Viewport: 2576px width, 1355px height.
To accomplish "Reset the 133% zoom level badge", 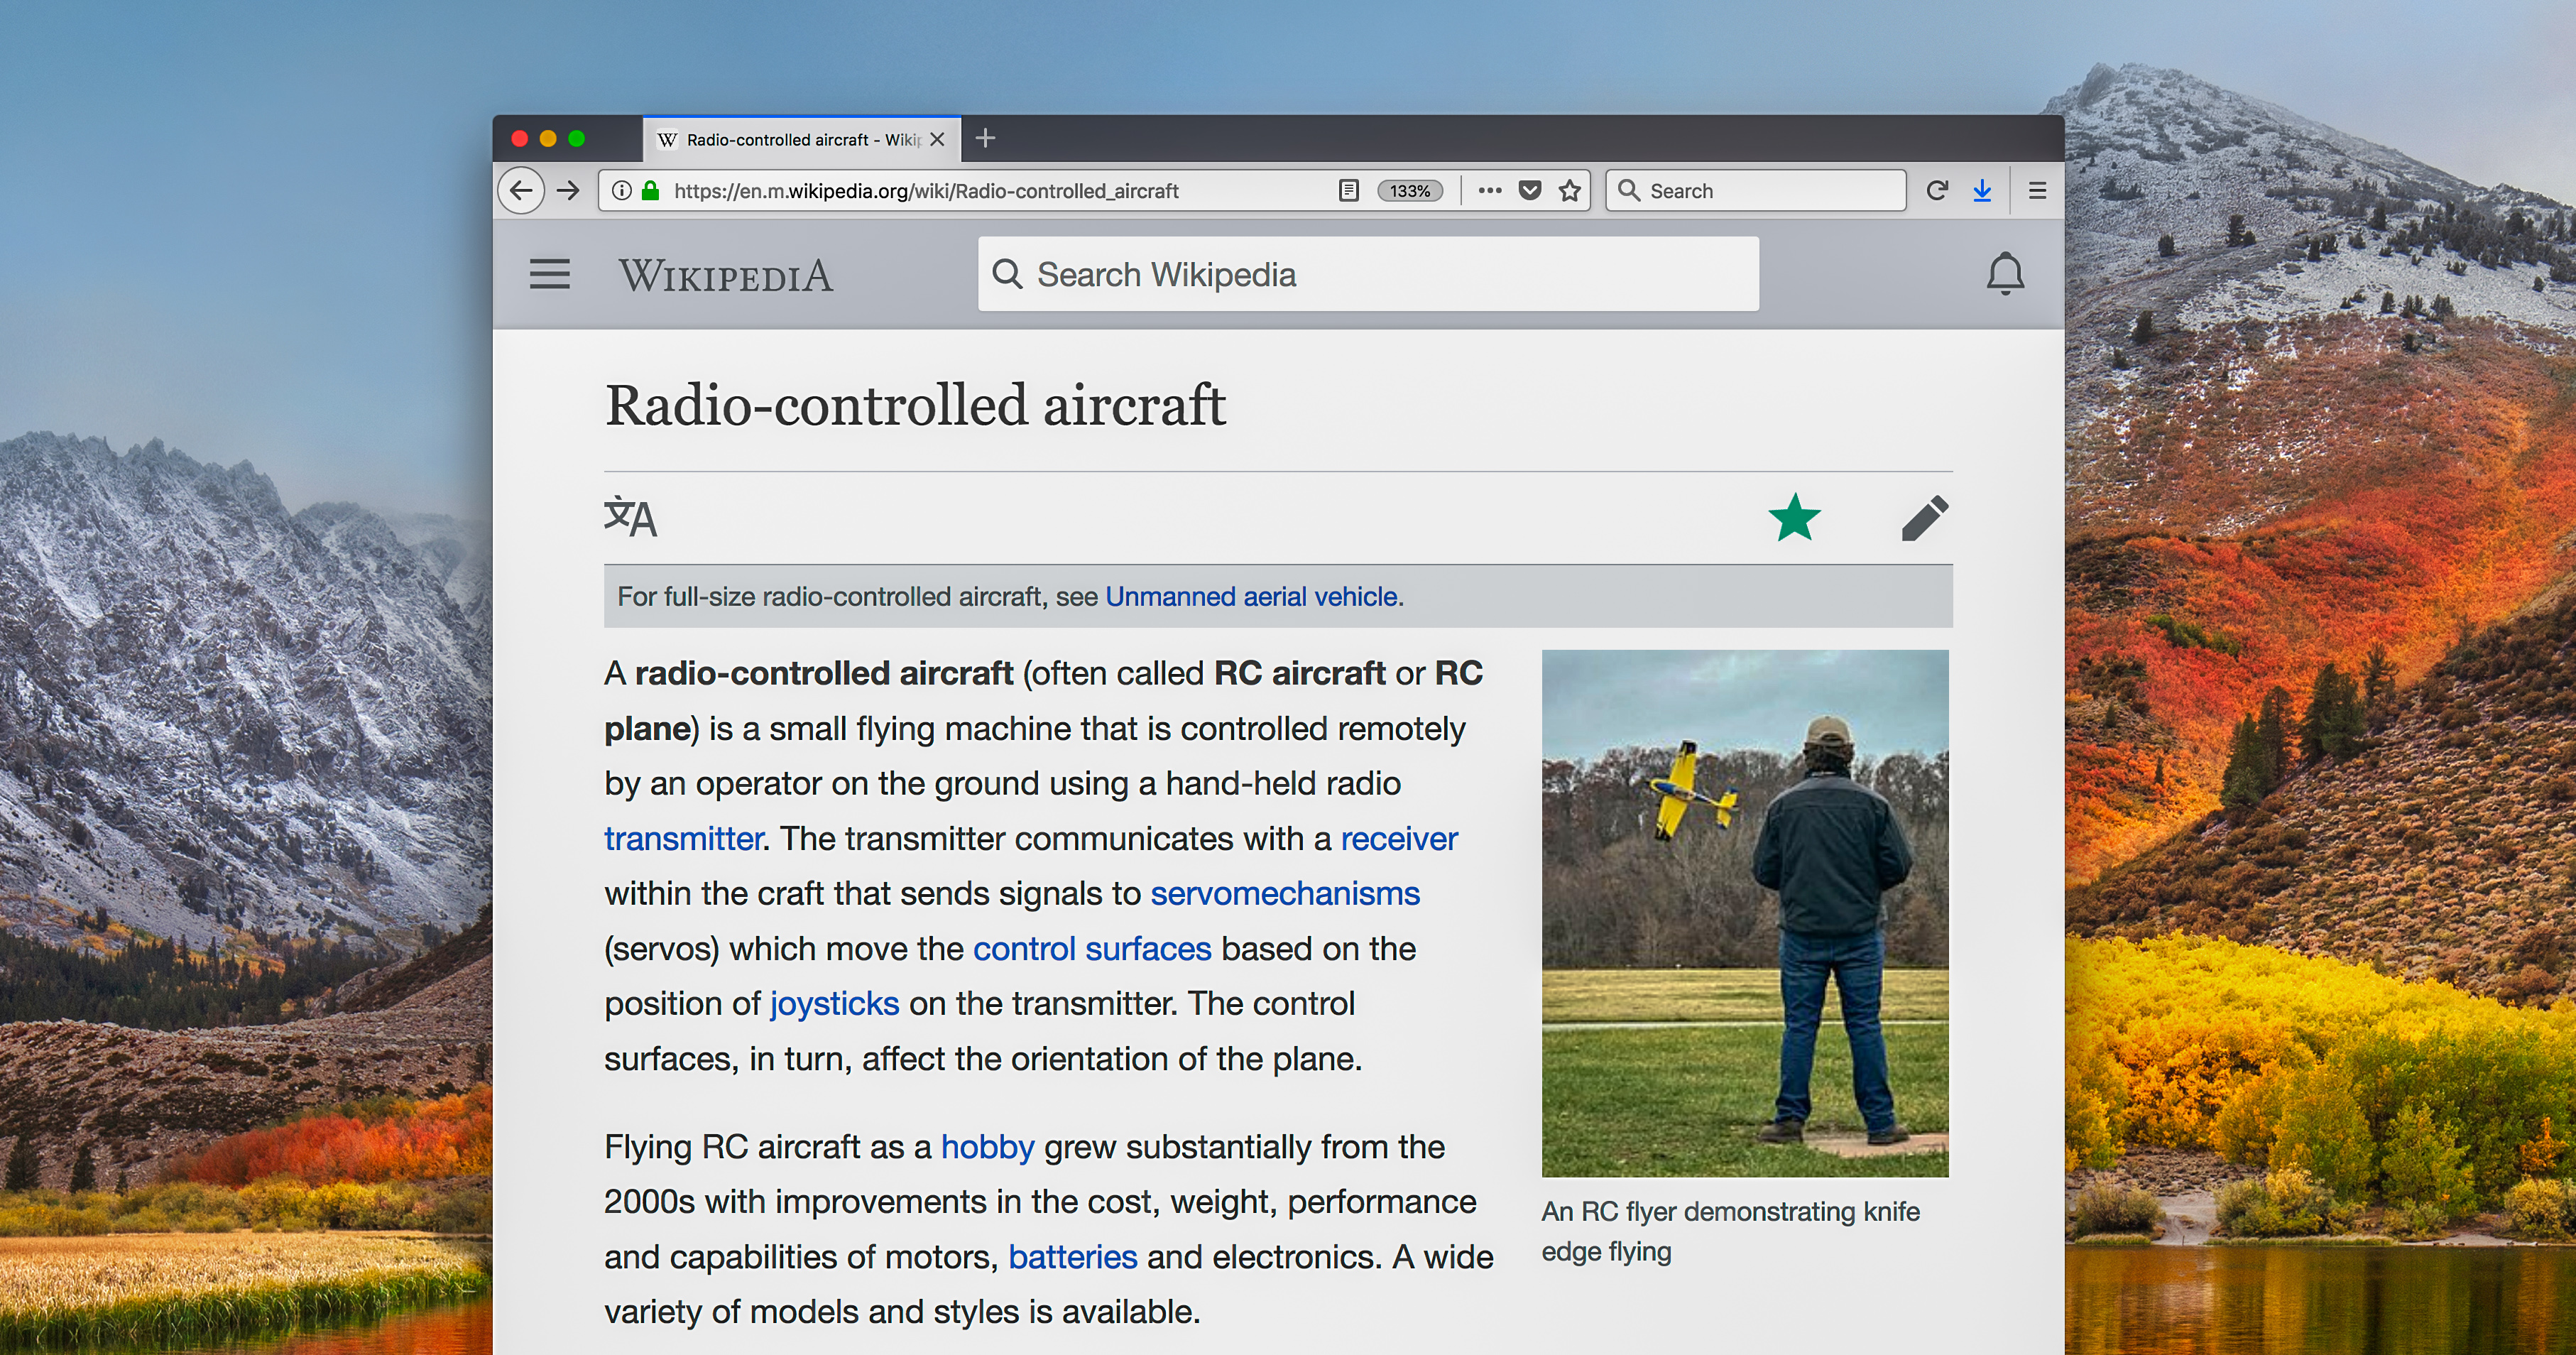I will 1409,191.
